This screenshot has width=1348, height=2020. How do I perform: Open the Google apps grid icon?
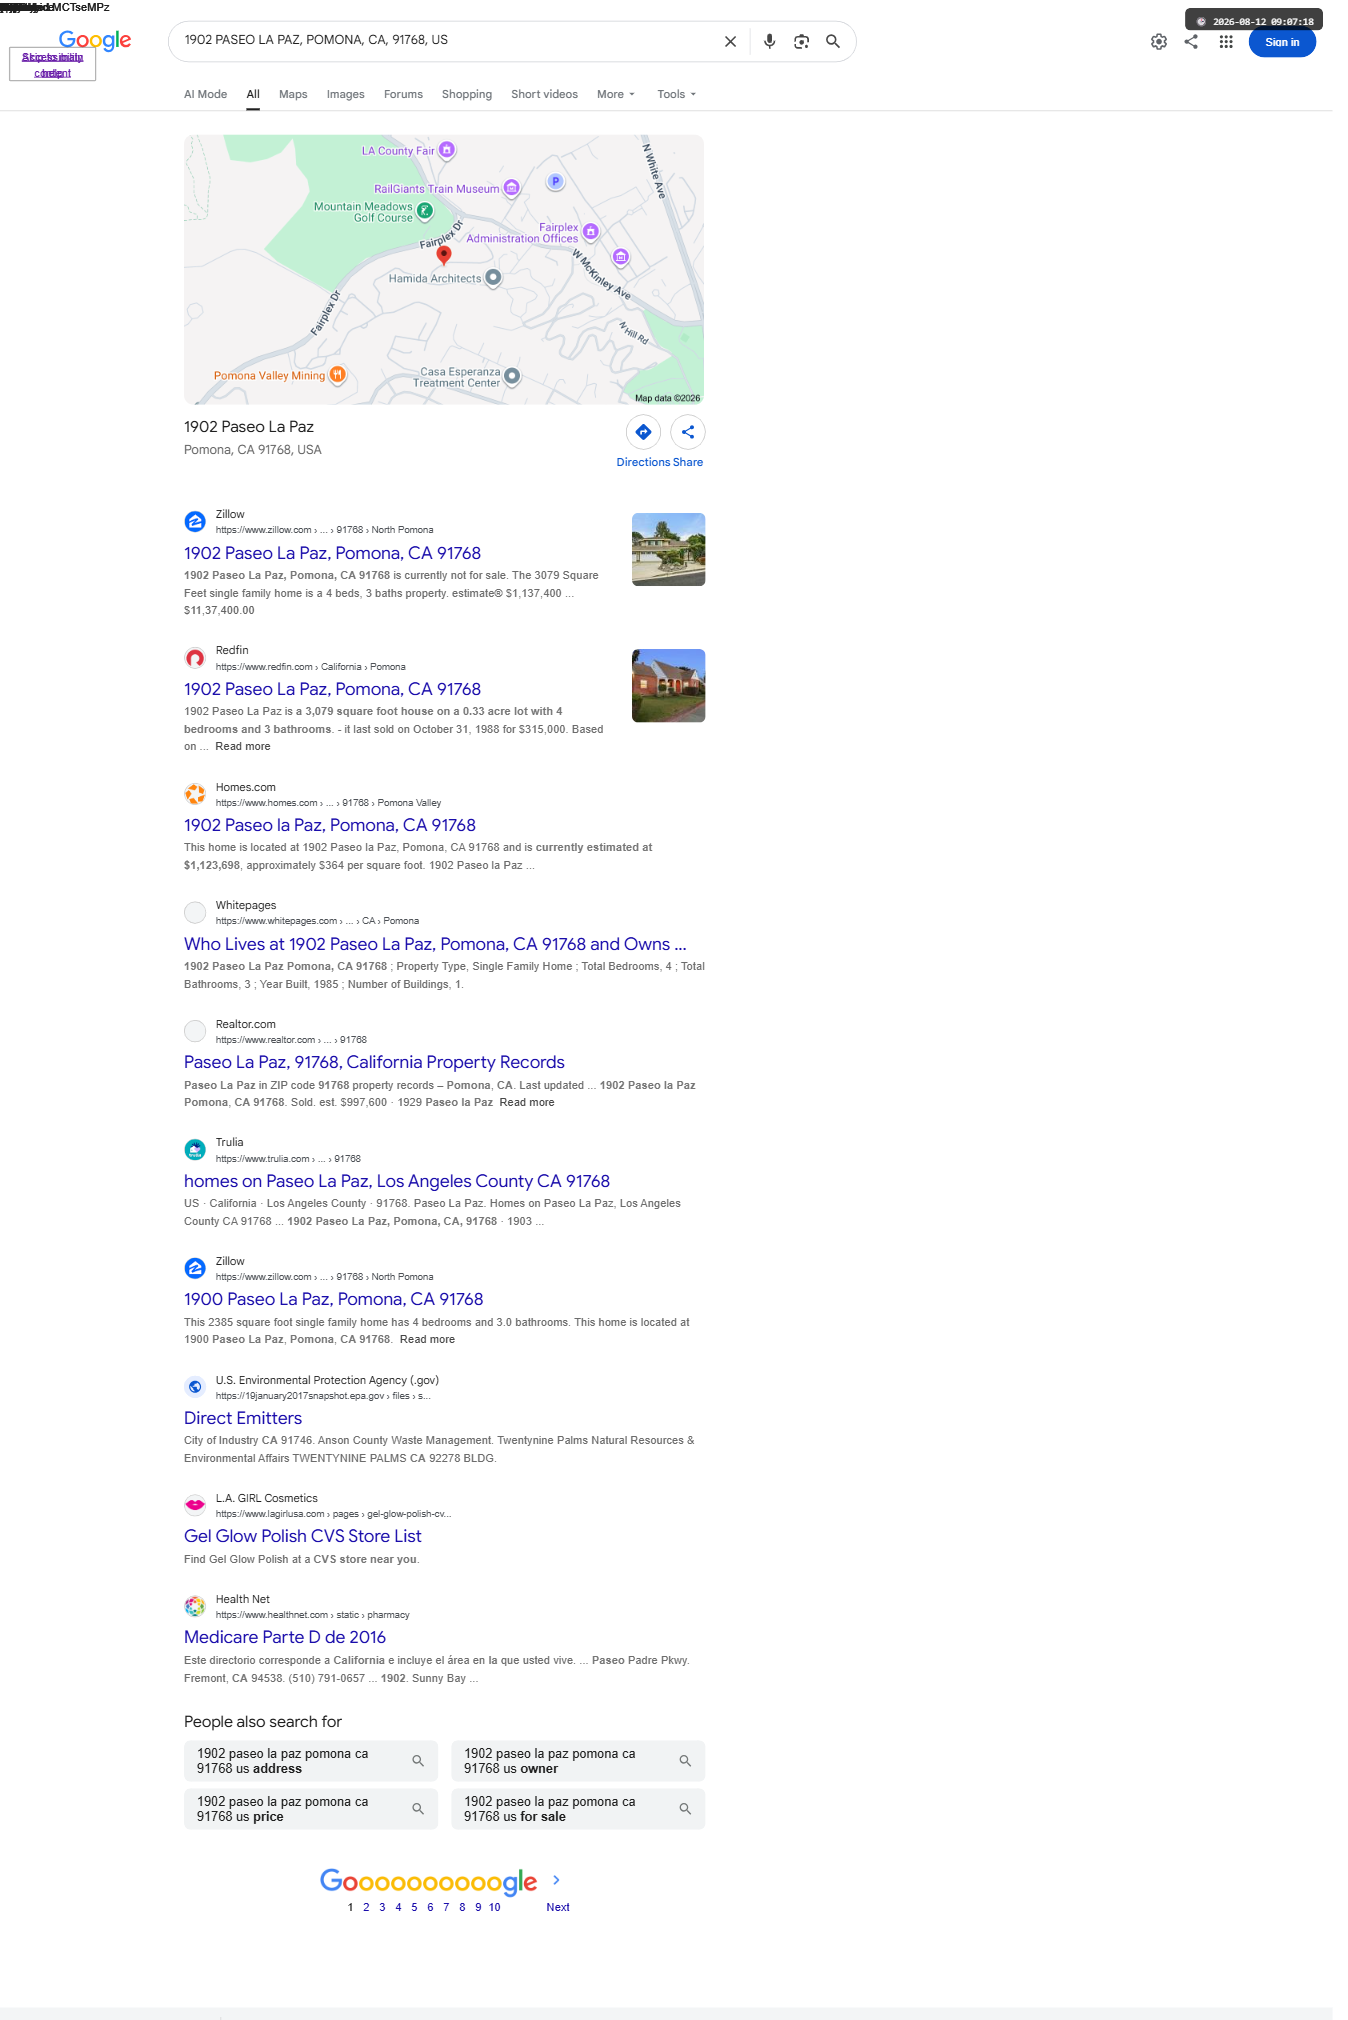pyautogui.click(x=1226, y=42)
